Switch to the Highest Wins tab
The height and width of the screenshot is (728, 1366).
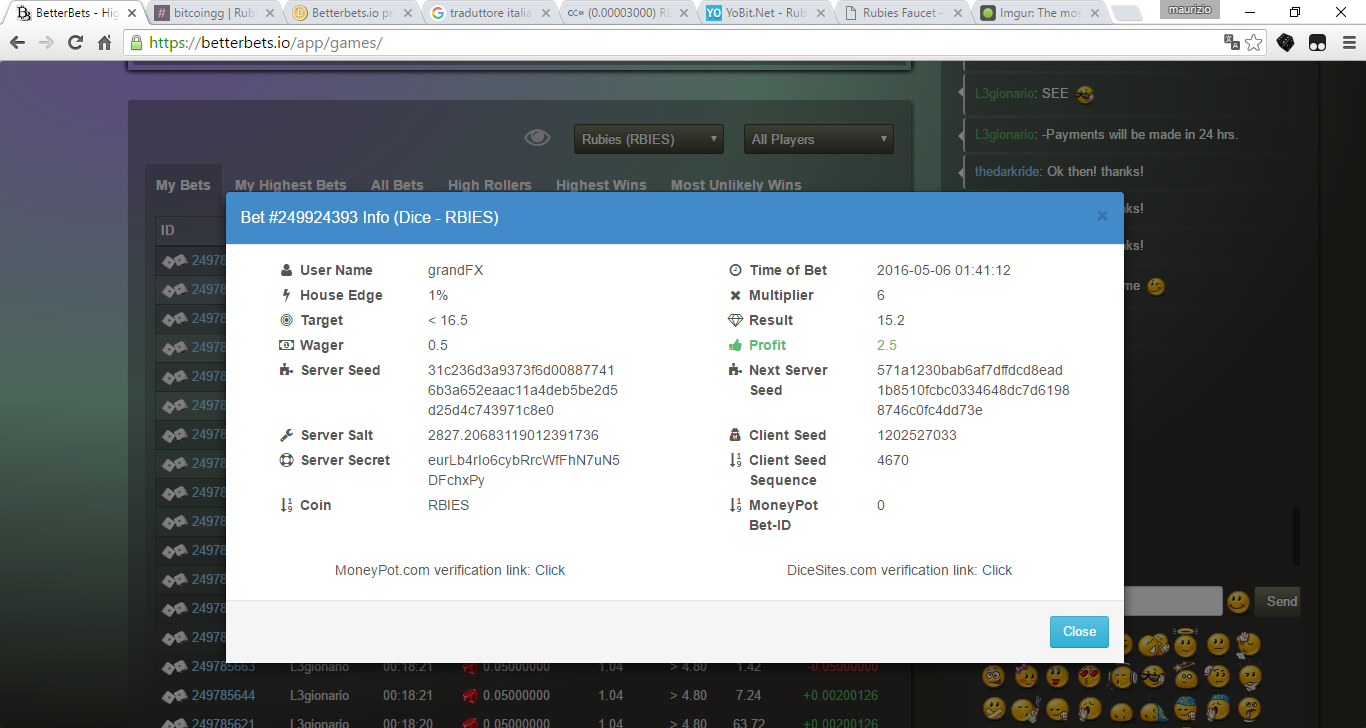pyautogui.click(x=601, y=185)
